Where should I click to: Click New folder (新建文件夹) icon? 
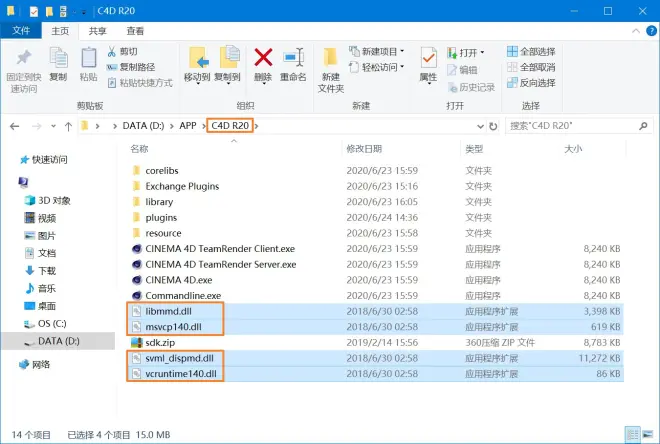point(330,58)
